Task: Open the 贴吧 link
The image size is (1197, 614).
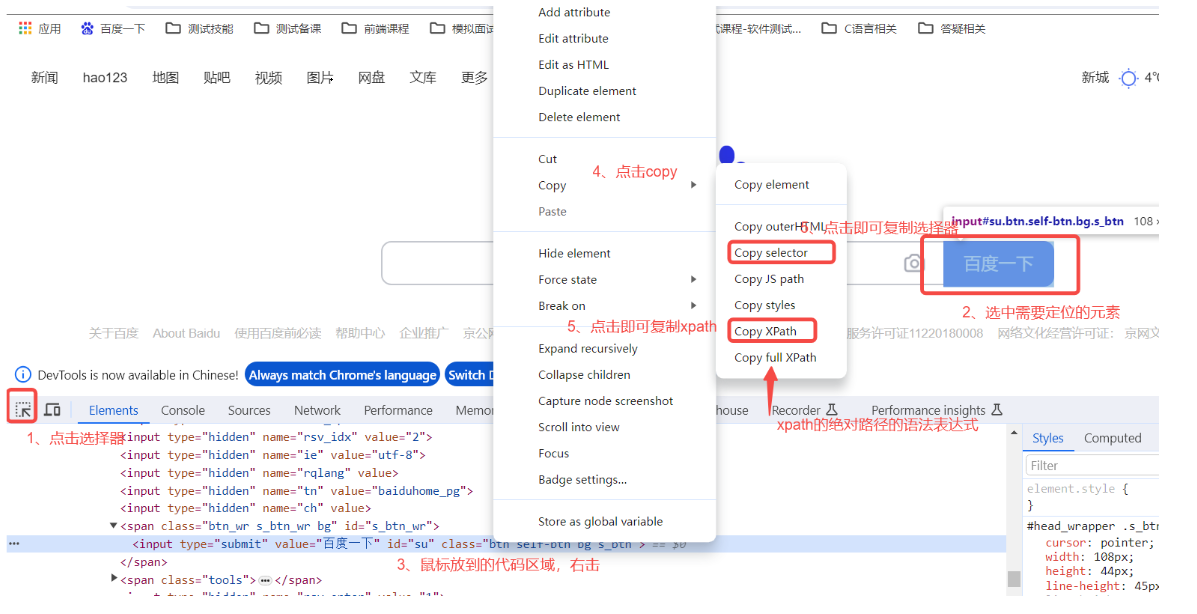Action: tap(217, 78)
